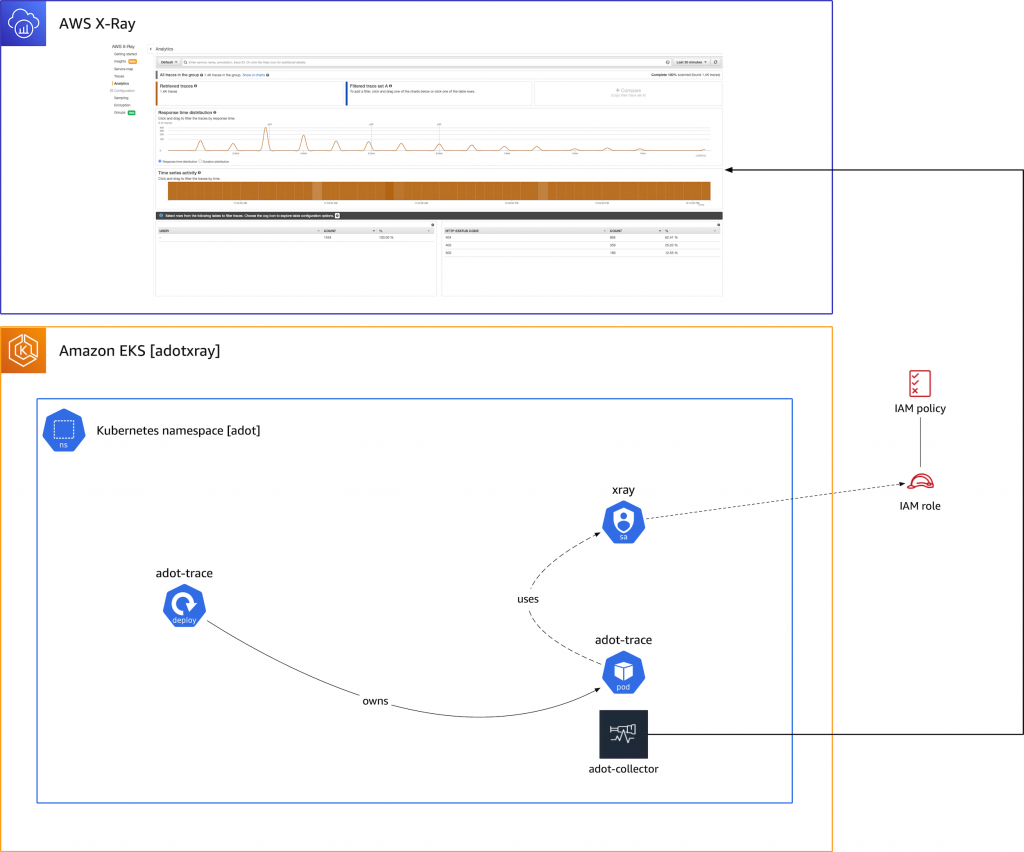1024x852 pixels.
Task: Select Response time distribution radio button
Action: point(160,161)
